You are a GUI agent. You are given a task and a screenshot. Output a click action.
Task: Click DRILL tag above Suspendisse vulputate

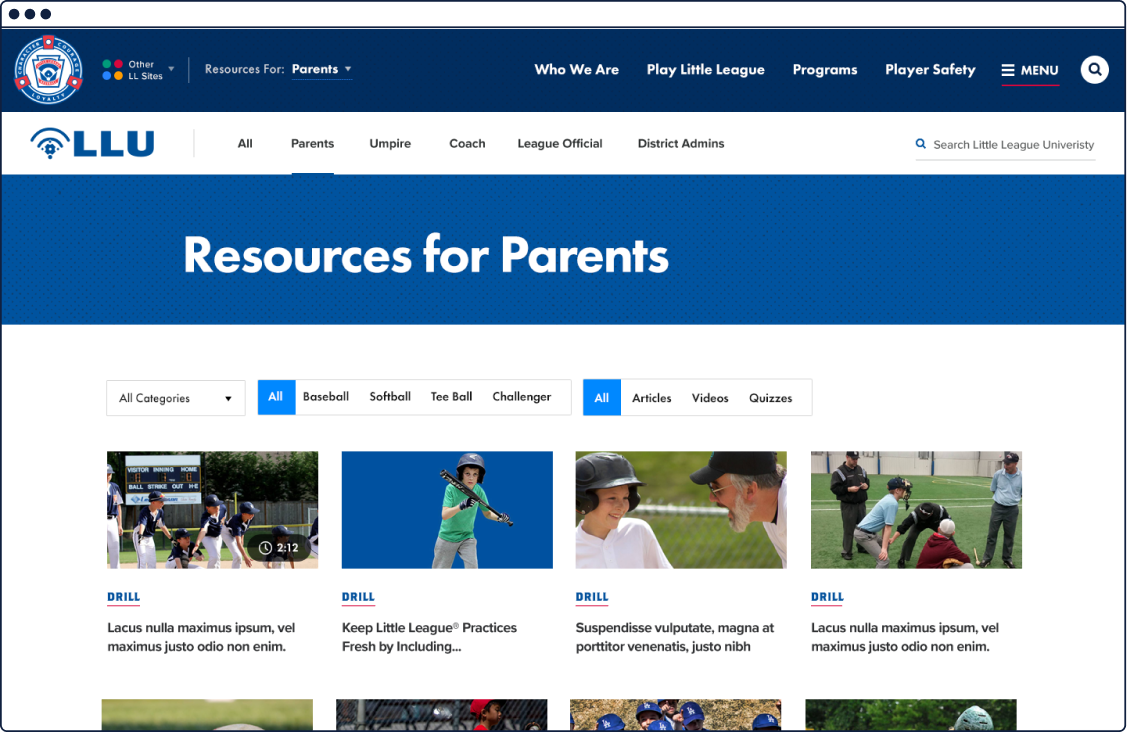(592, 597)
